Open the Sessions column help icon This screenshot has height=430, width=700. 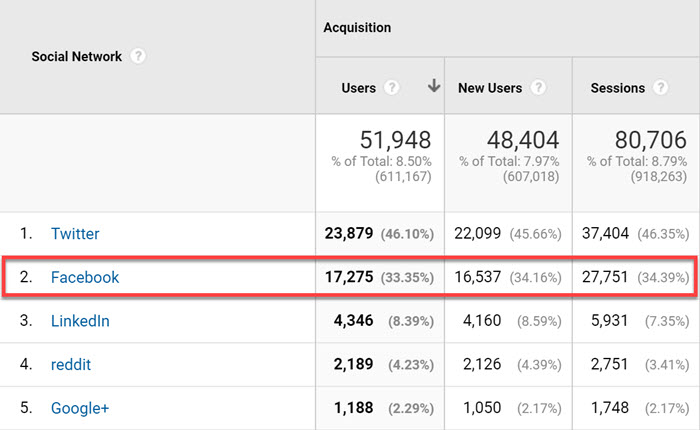[x=660, y=88]
